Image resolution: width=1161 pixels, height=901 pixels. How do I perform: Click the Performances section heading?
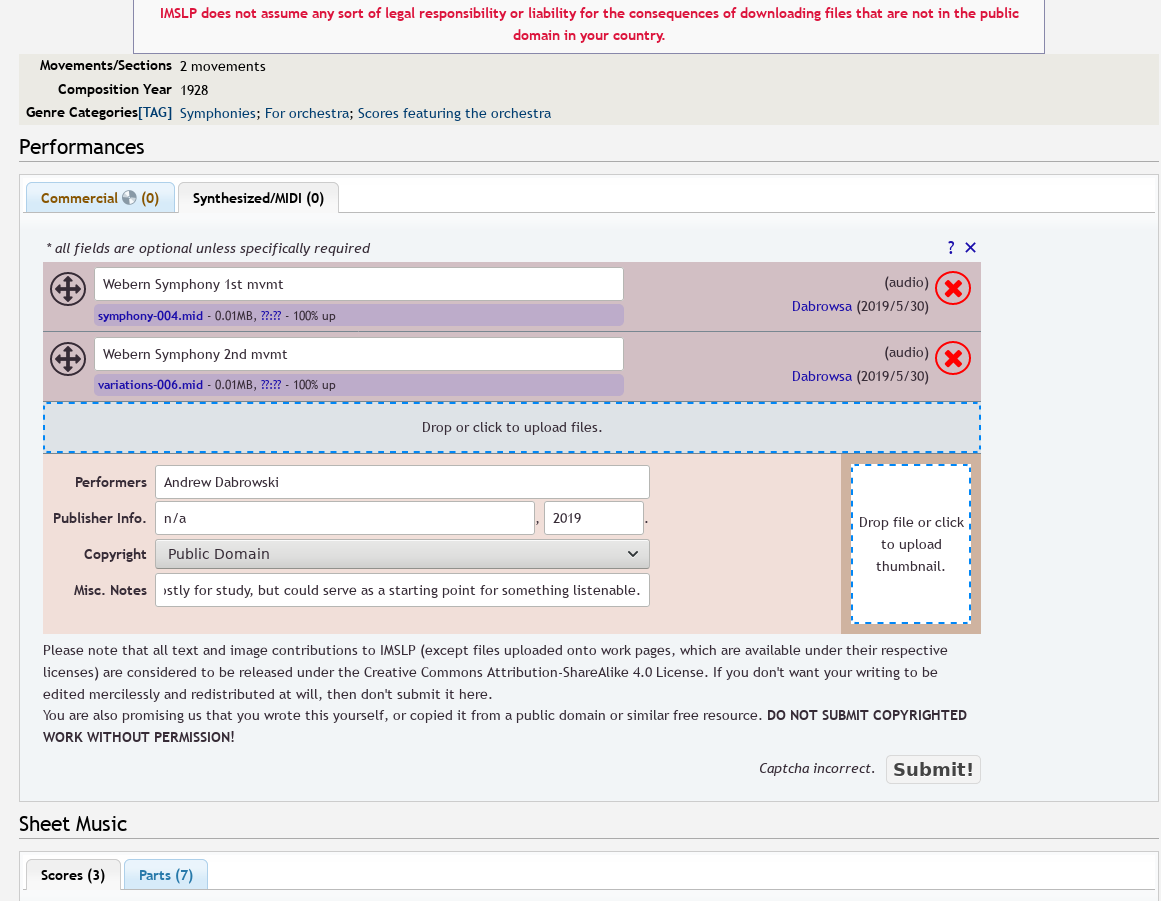(81, 147)
